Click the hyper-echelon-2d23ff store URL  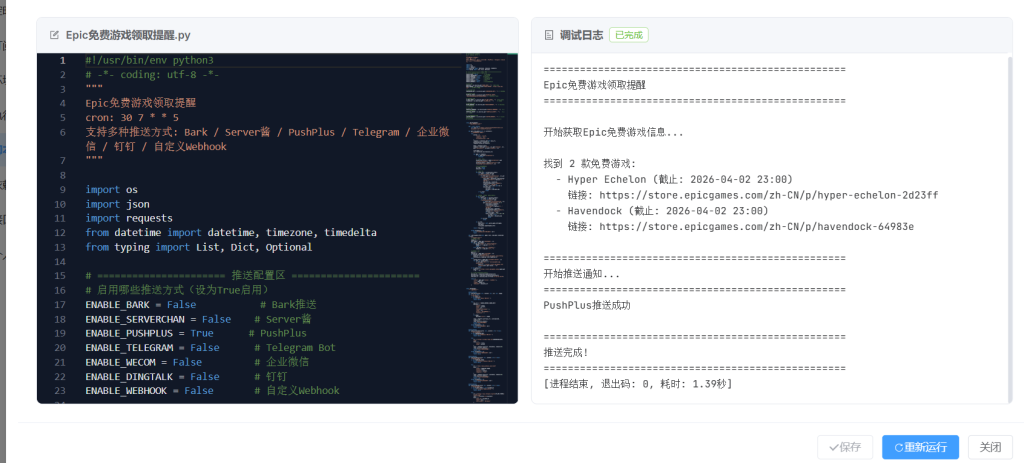click(x=769, y=195)
